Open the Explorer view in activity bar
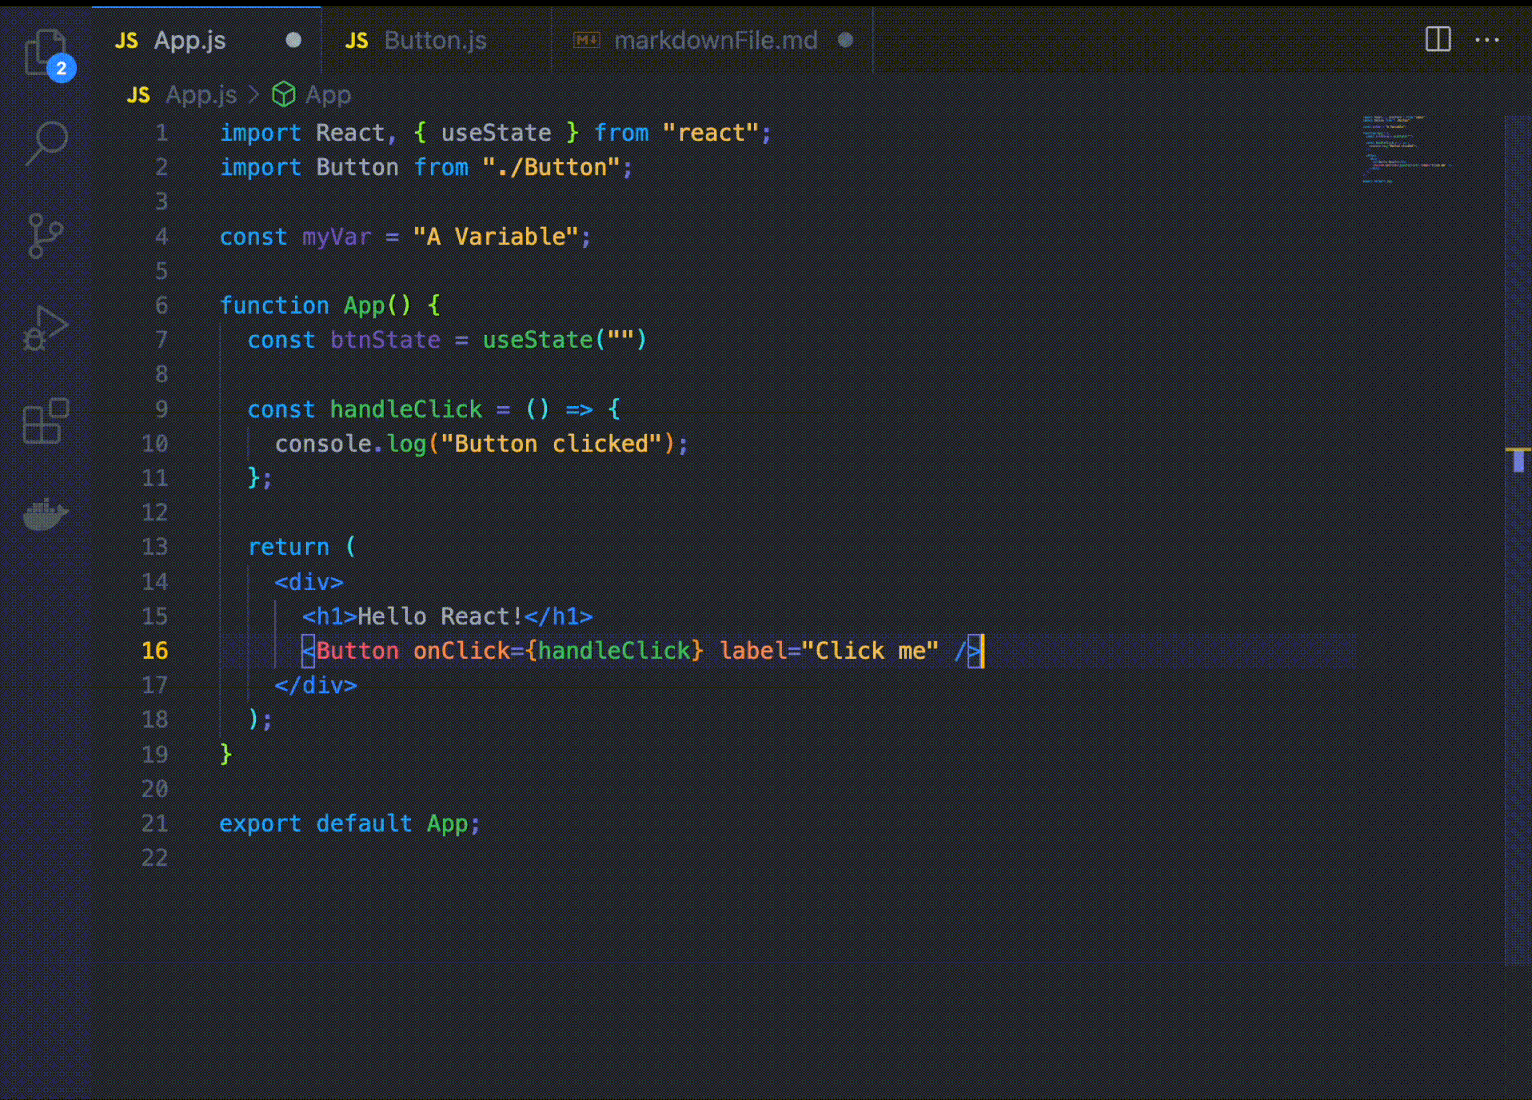 point(46,51)
